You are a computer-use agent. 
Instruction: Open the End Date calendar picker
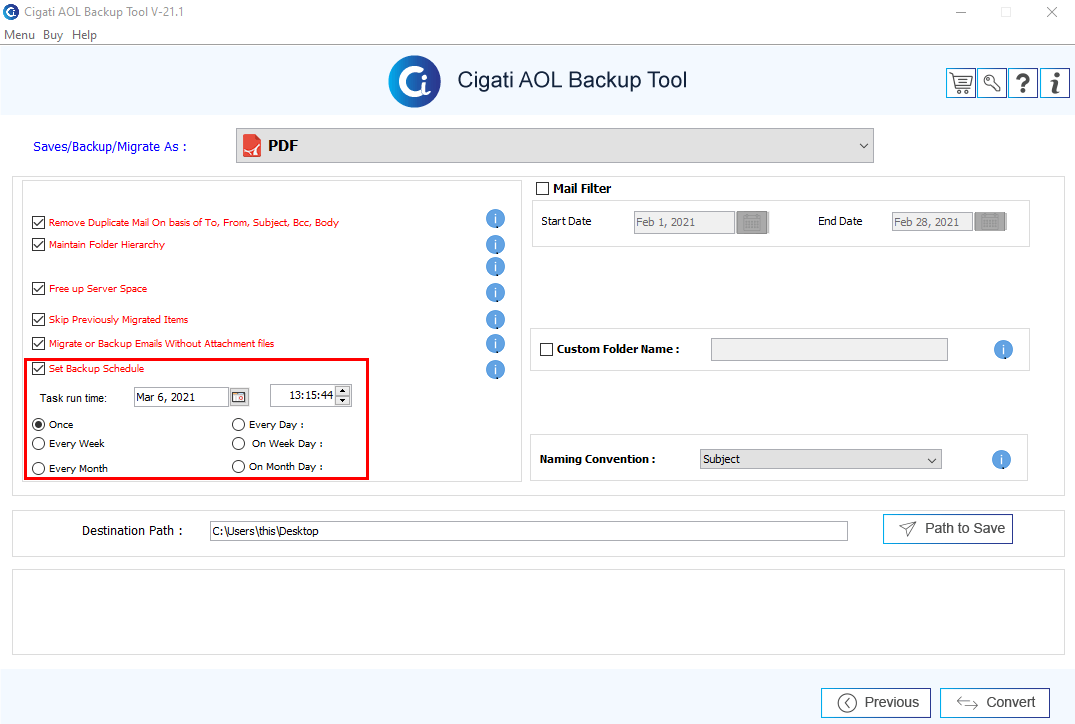point(989,221)
